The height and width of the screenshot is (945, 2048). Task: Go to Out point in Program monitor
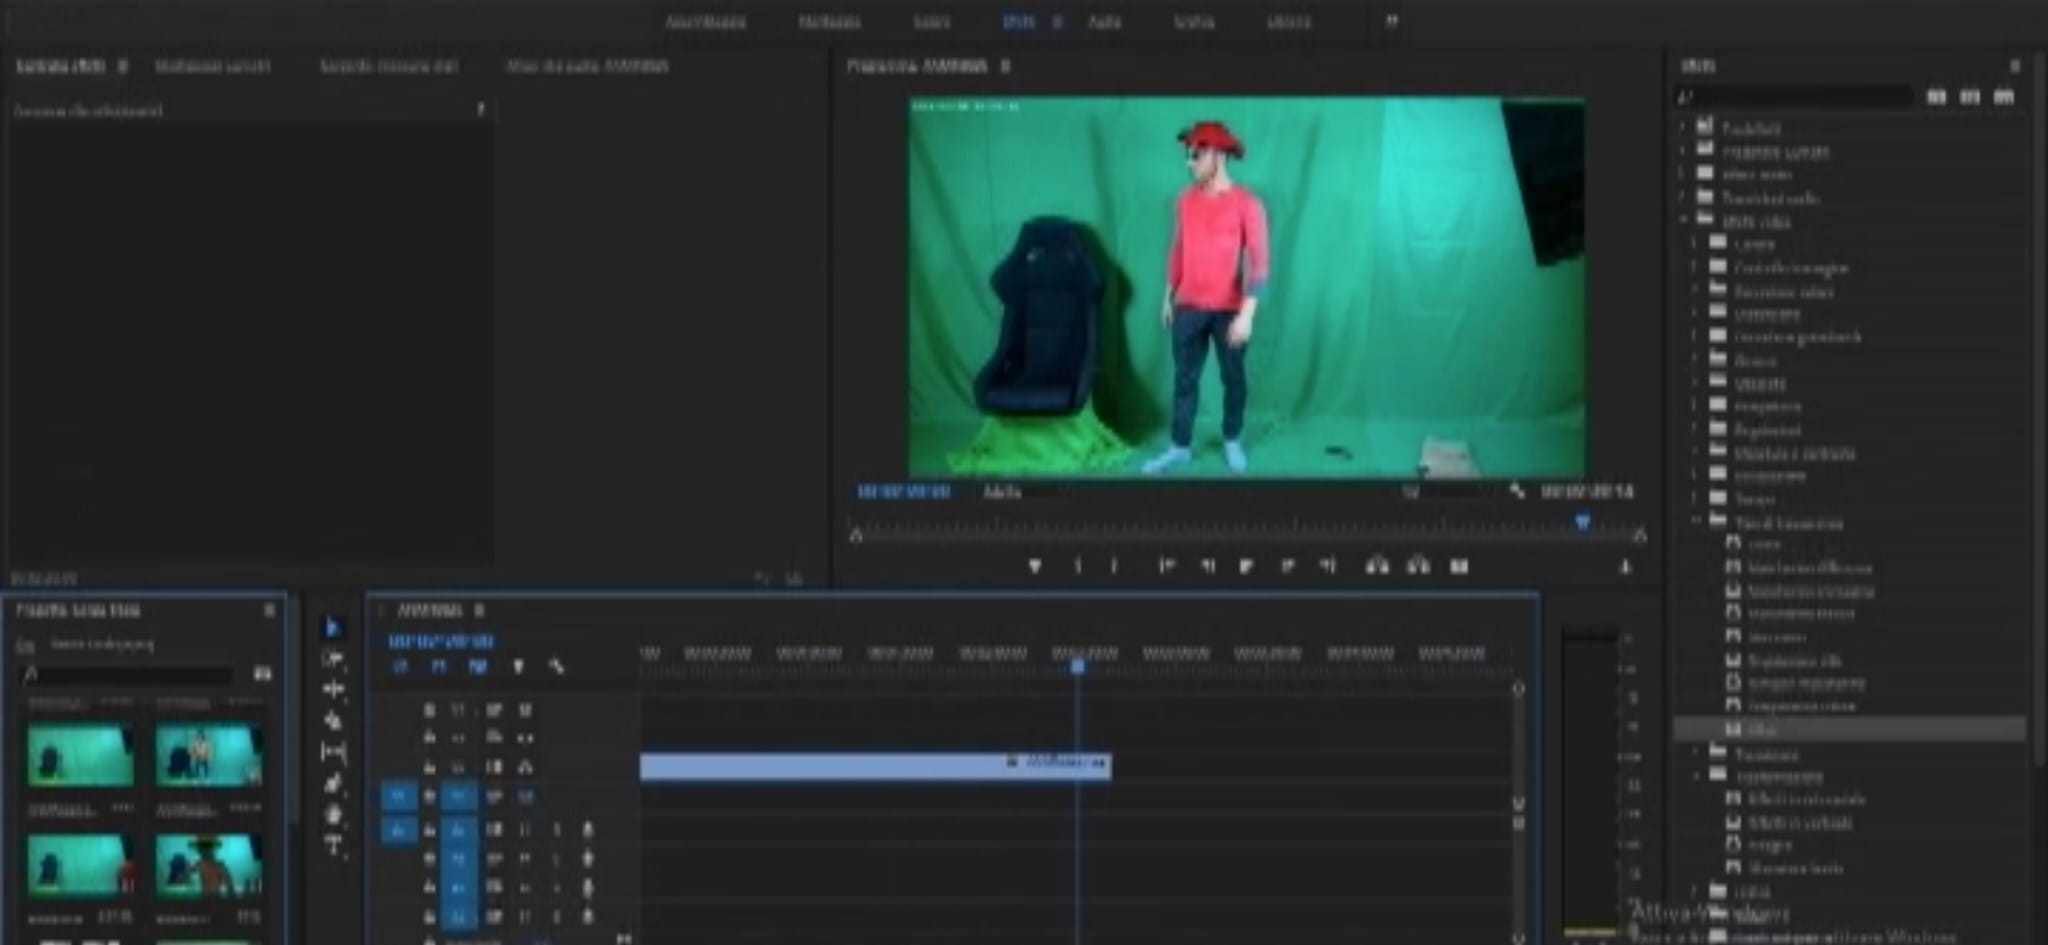(x=1328, y=566)
